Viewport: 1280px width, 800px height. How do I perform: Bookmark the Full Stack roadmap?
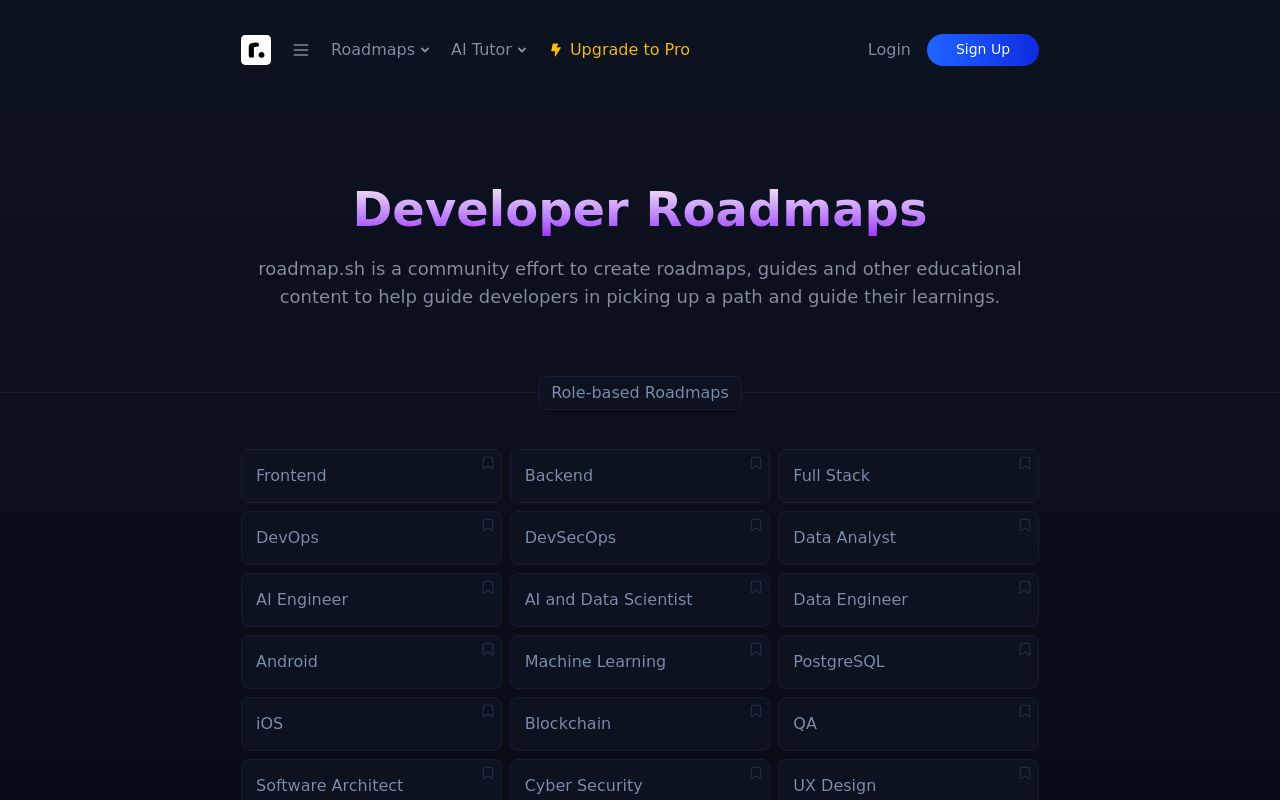point(1025,463)
